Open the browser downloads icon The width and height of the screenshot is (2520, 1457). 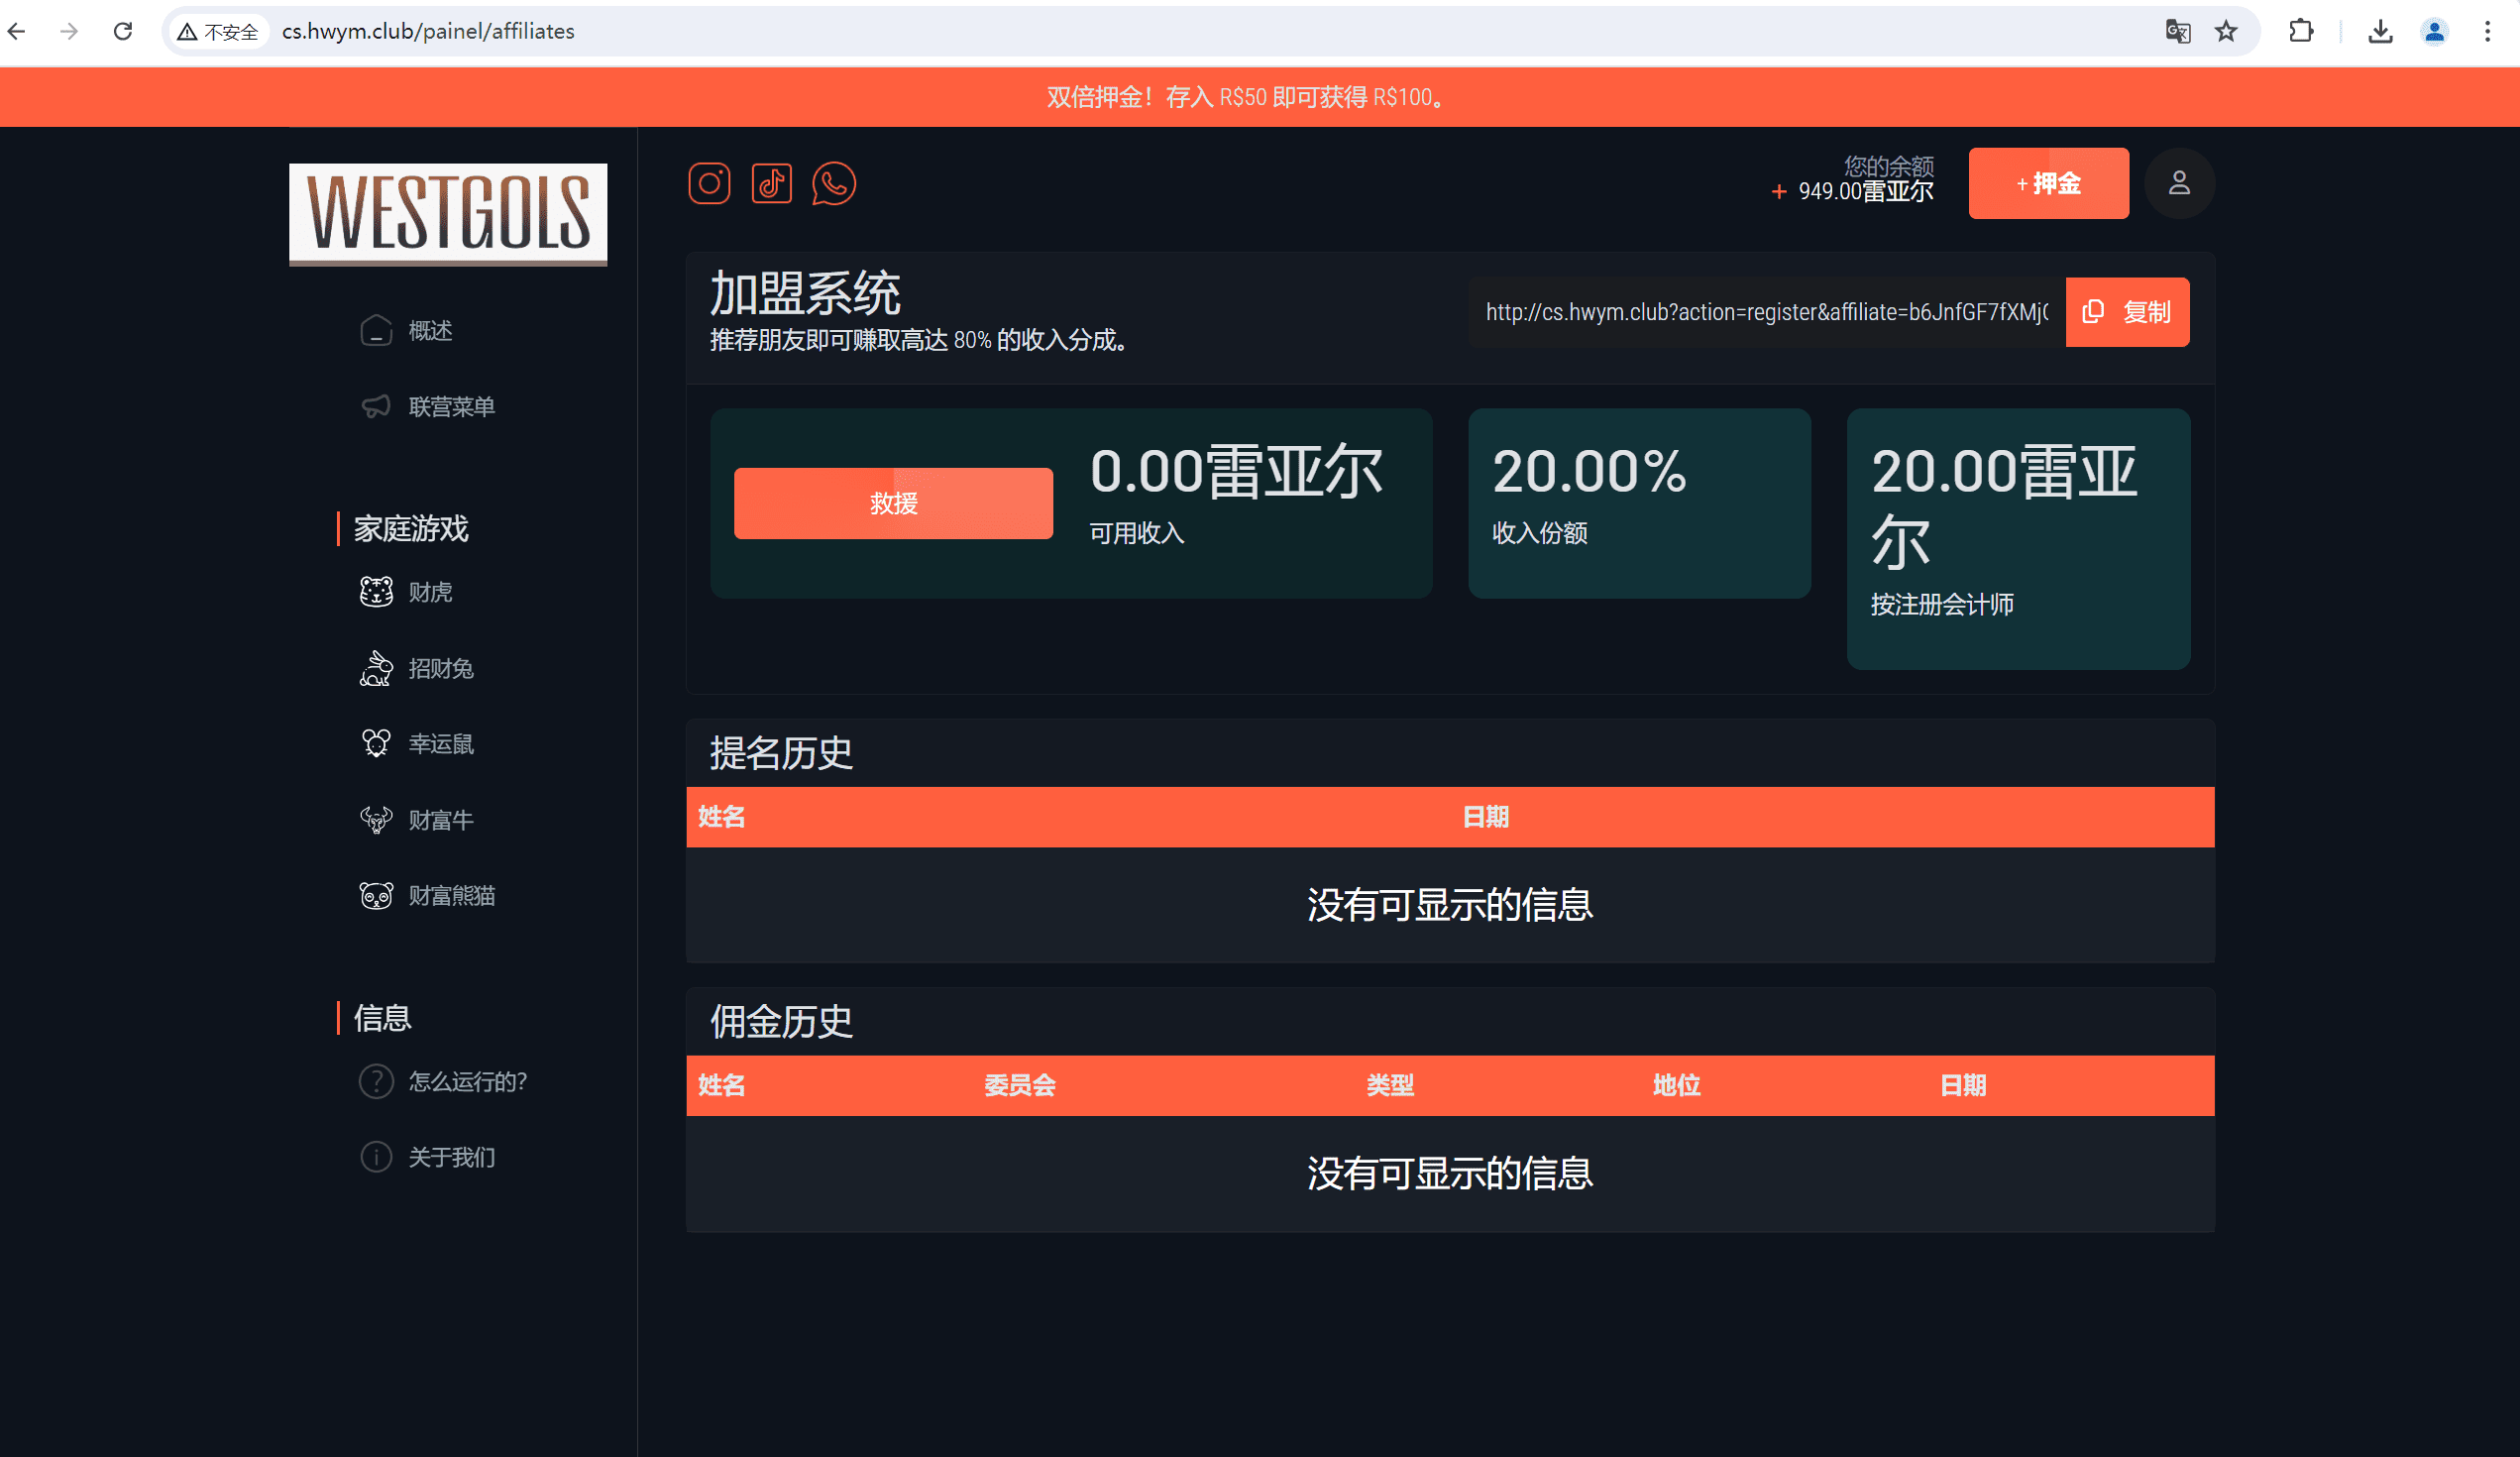[2380, 31]
